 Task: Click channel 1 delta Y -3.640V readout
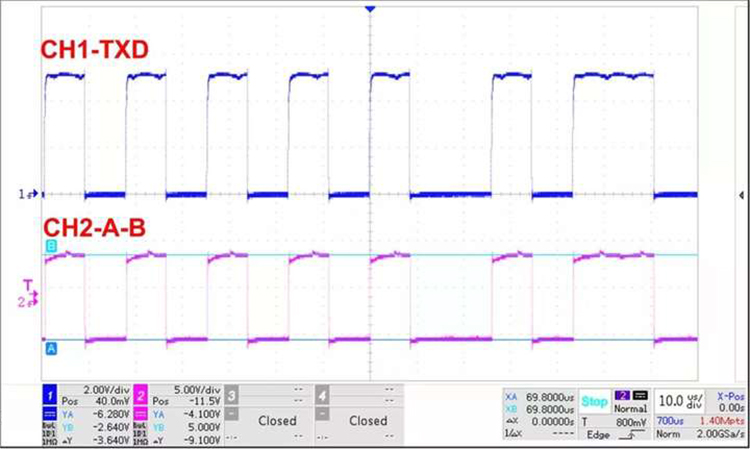click(95, 440)
